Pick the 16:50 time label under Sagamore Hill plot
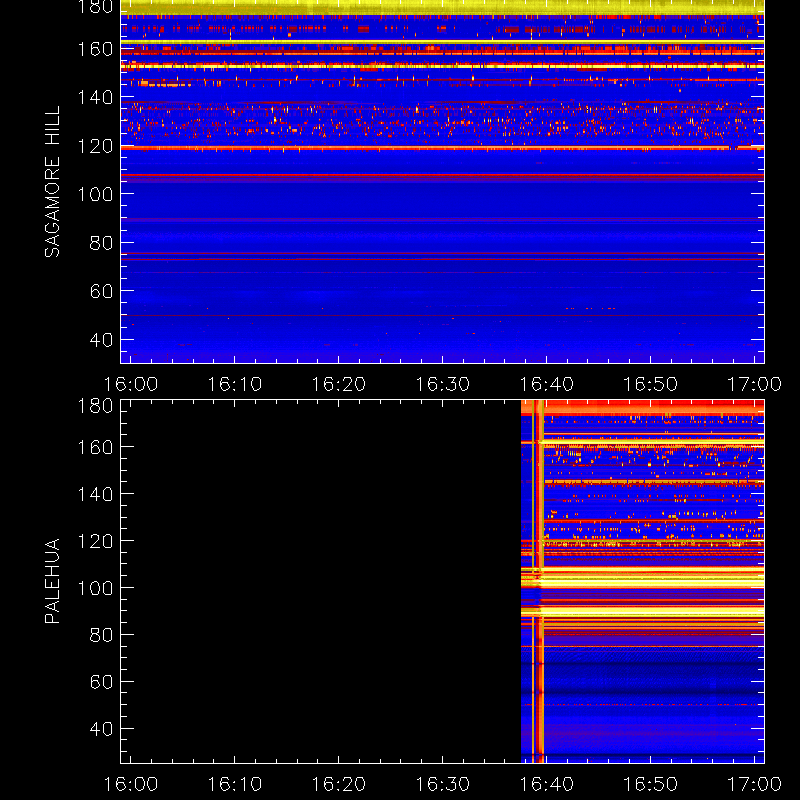Screen dimensions: 800x800 click(x=651, y=384)
